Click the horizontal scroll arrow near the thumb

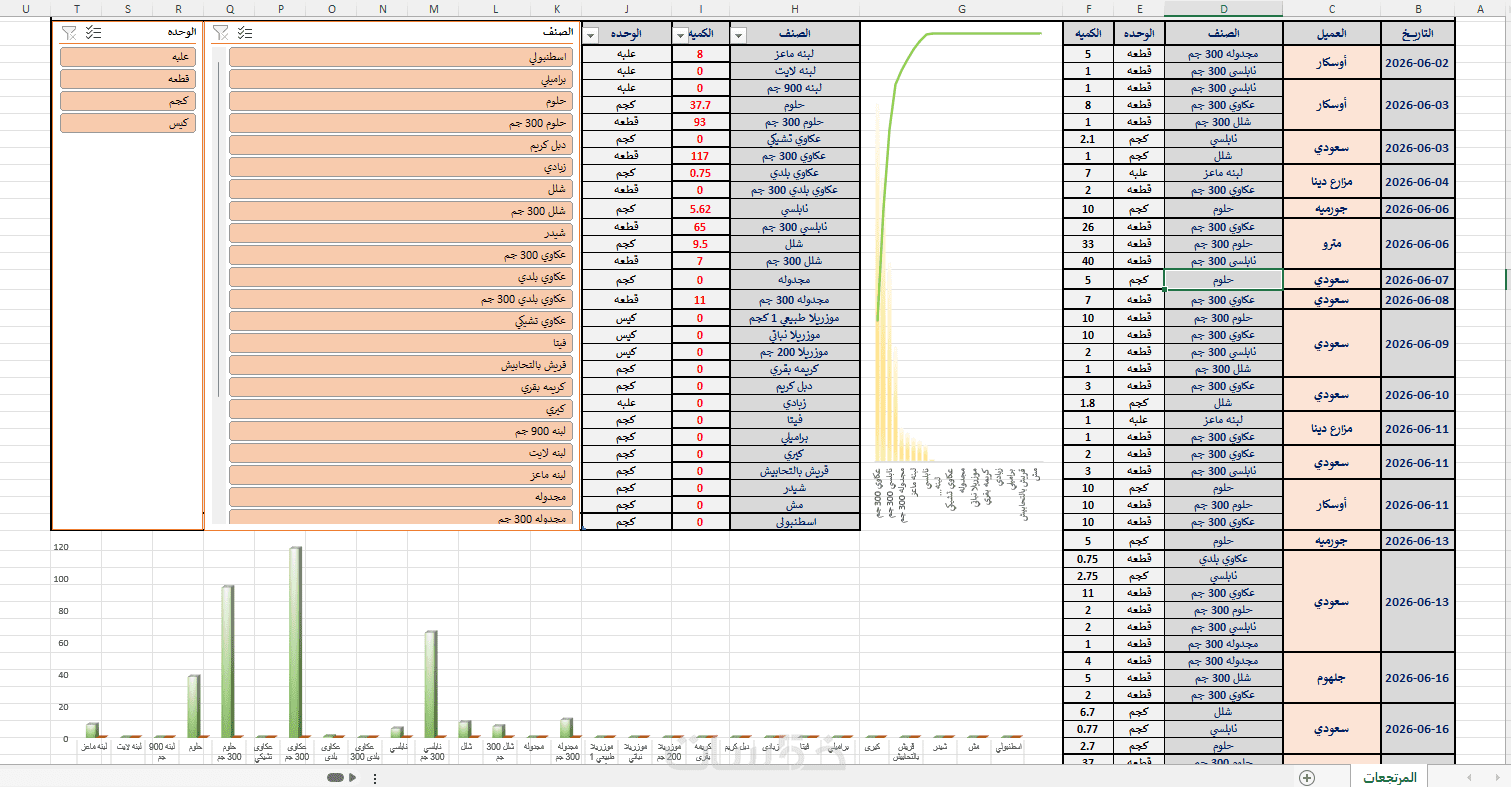(x=352, y=777)
